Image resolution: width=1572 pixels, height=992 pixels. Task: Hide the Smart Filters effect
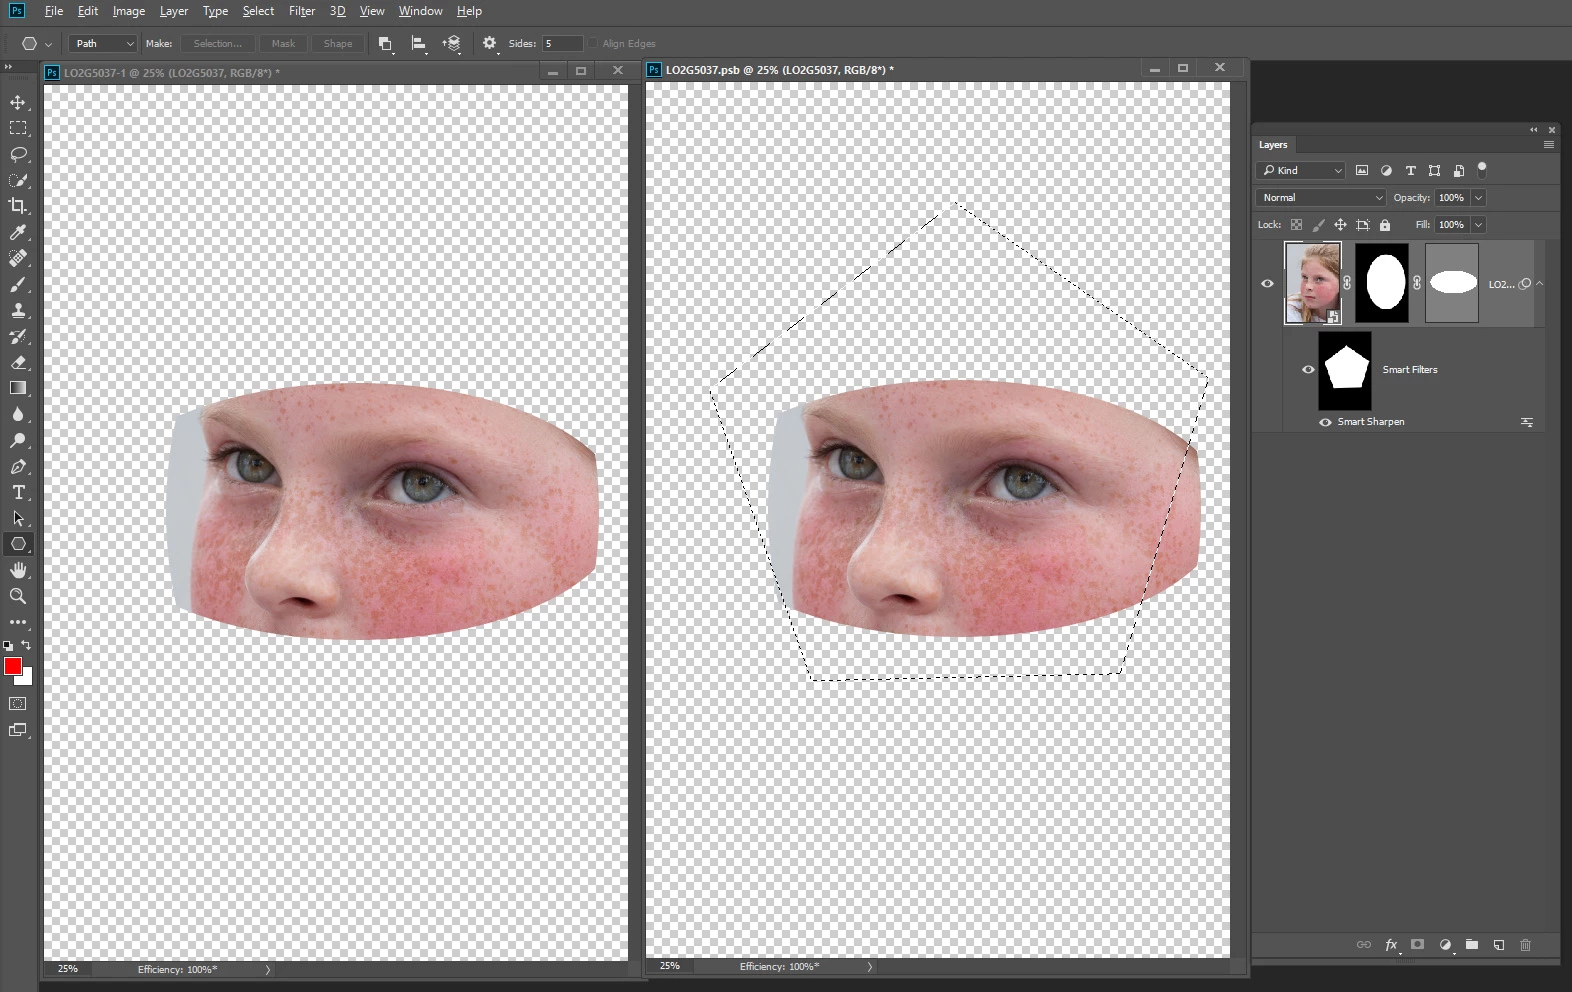[1308, 369]
